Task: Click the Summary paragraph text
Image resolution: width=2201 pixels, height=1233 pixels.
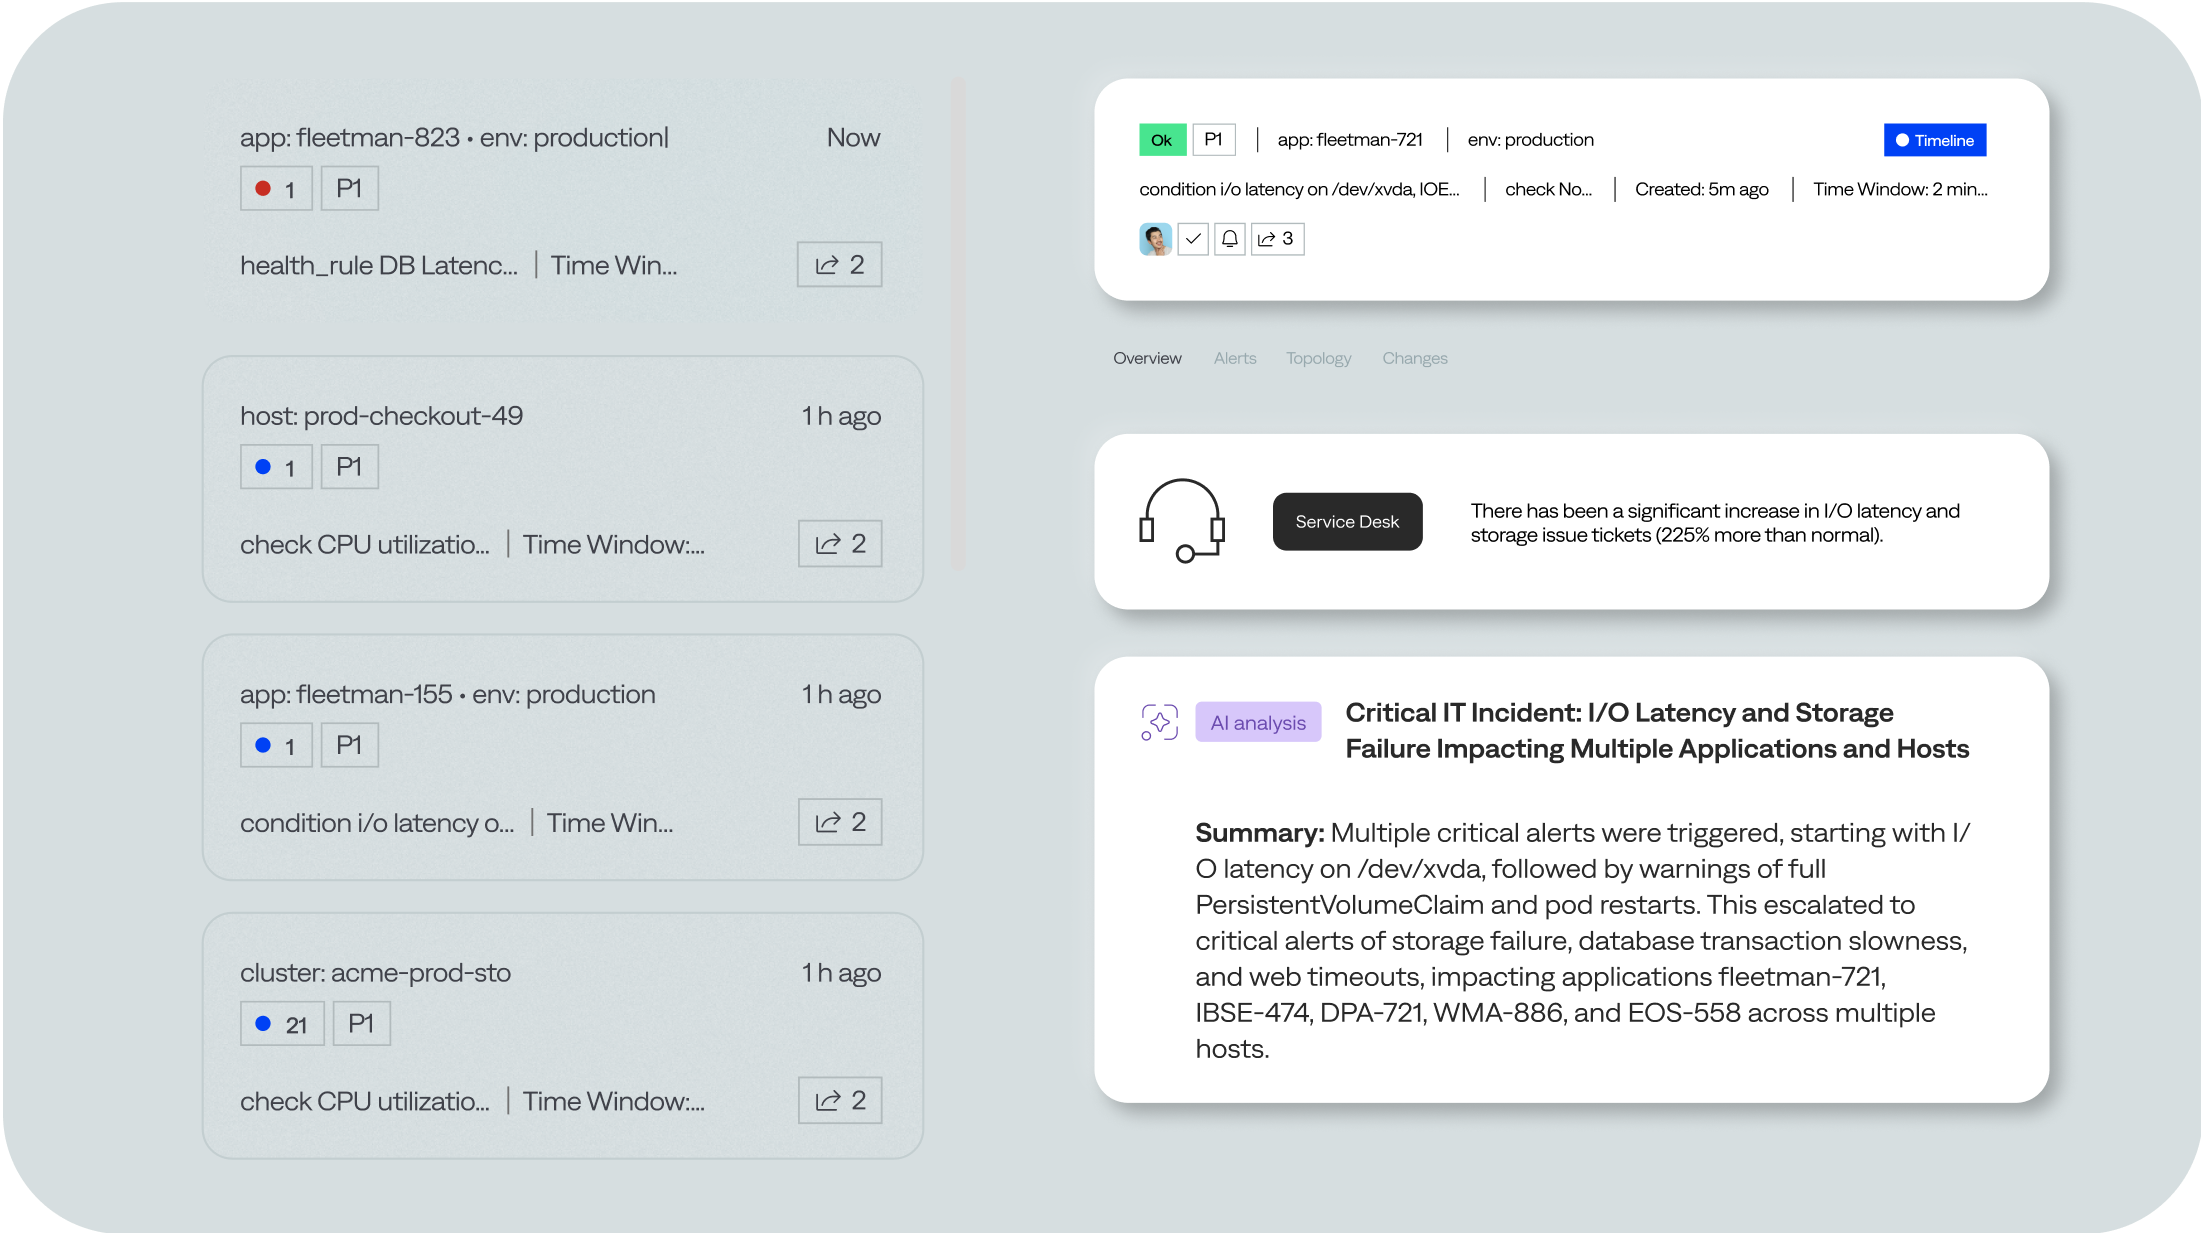Action: pyautogui.click(x=1583, y=941)
